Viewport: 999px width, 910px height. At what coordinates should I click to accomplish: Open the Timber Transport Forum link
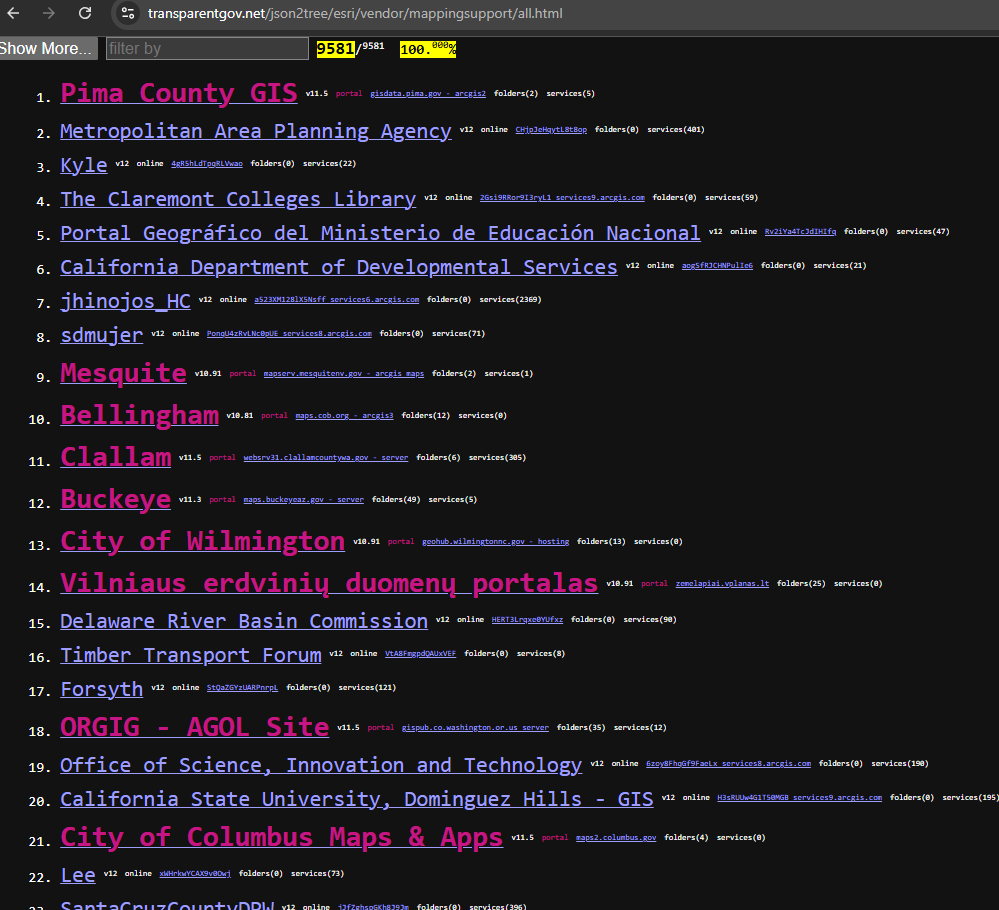[190, 655]
